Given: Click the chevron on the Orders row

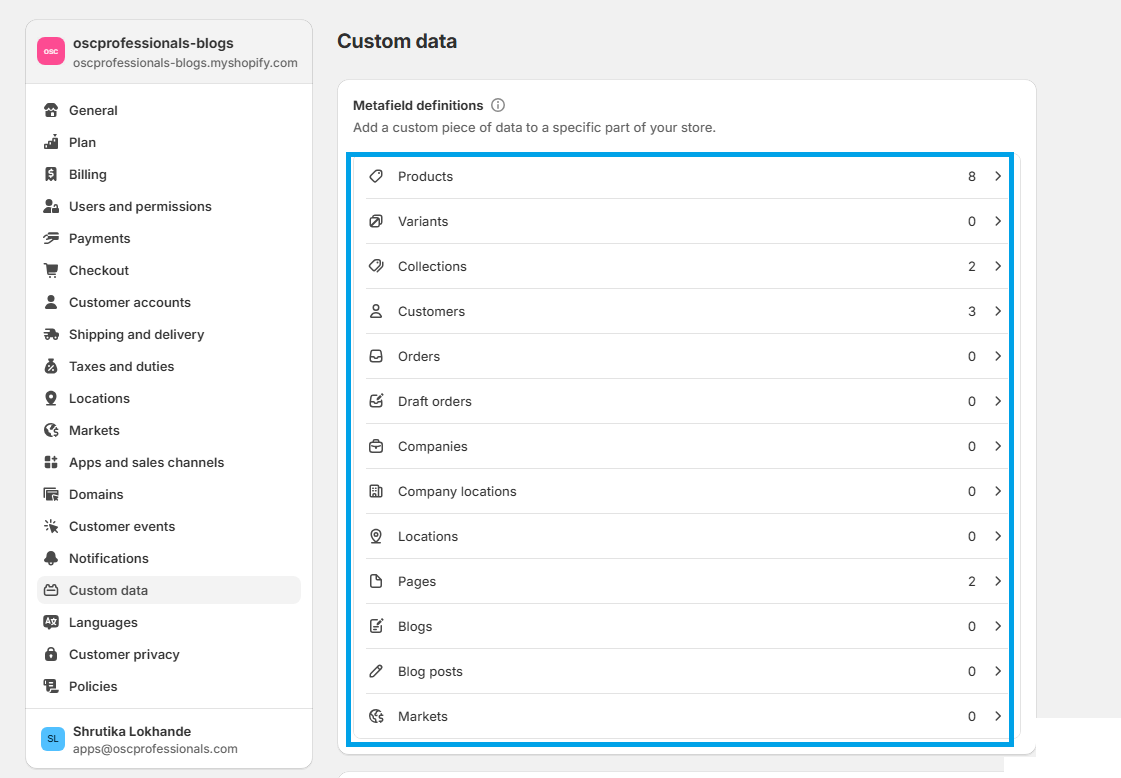Looking at the screenshot, I should [x=997, y=356].
